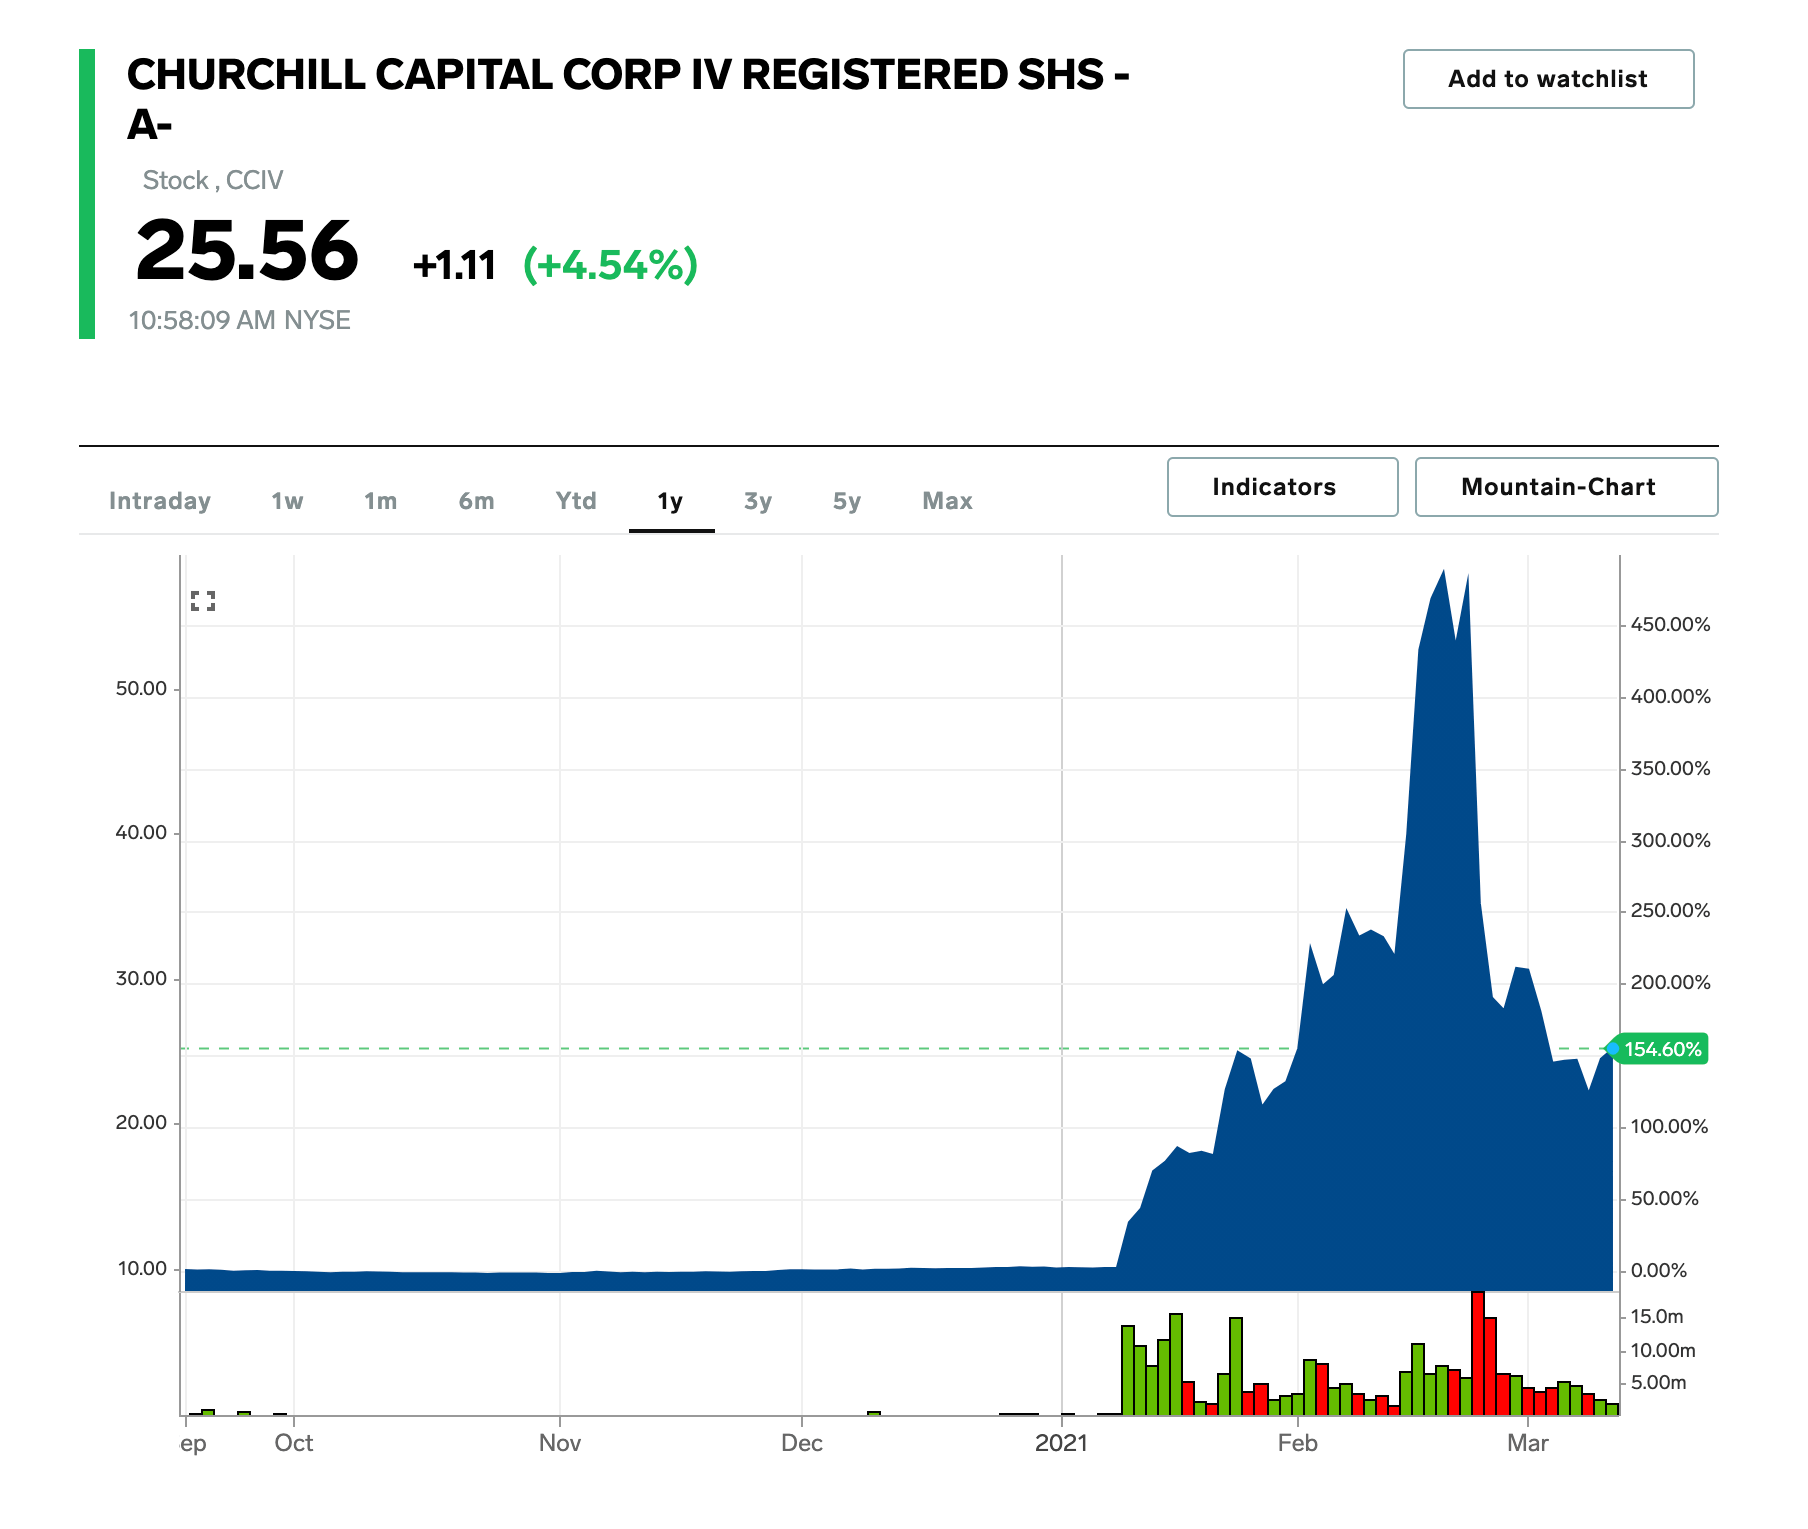
Task: Open the Indicators panel
Action: (x=1282, y=487)
